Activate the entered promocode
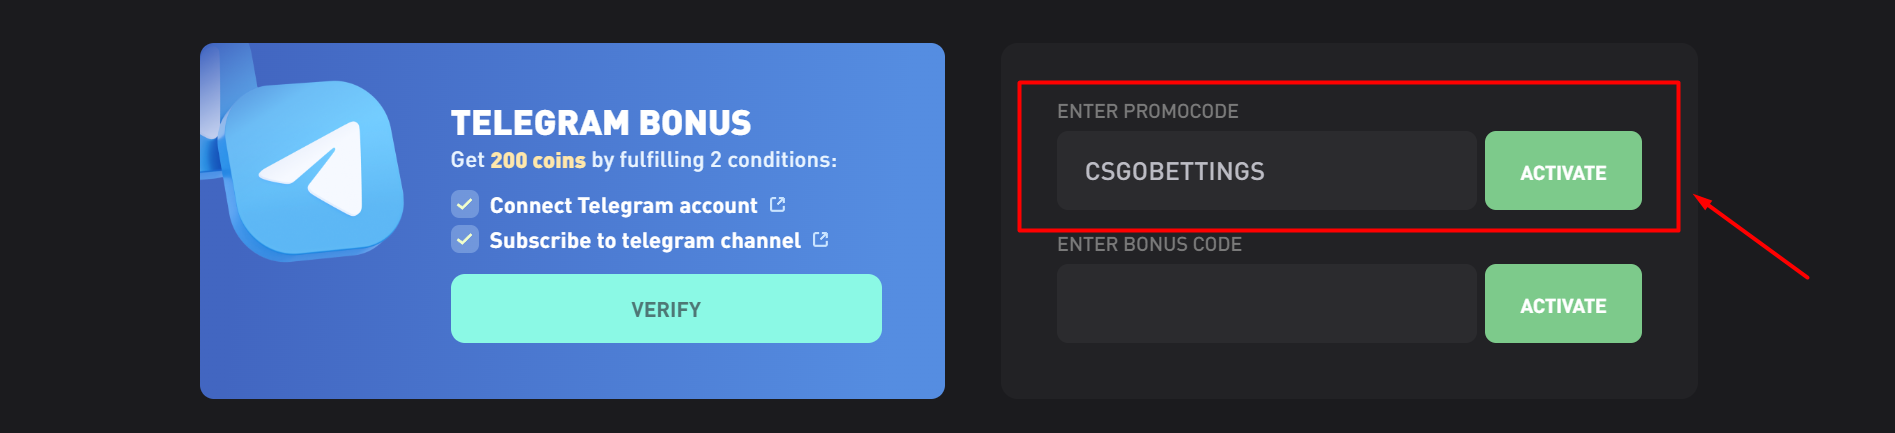The height and width of the screenshot is (433, 1895). tap(1562, 171)
